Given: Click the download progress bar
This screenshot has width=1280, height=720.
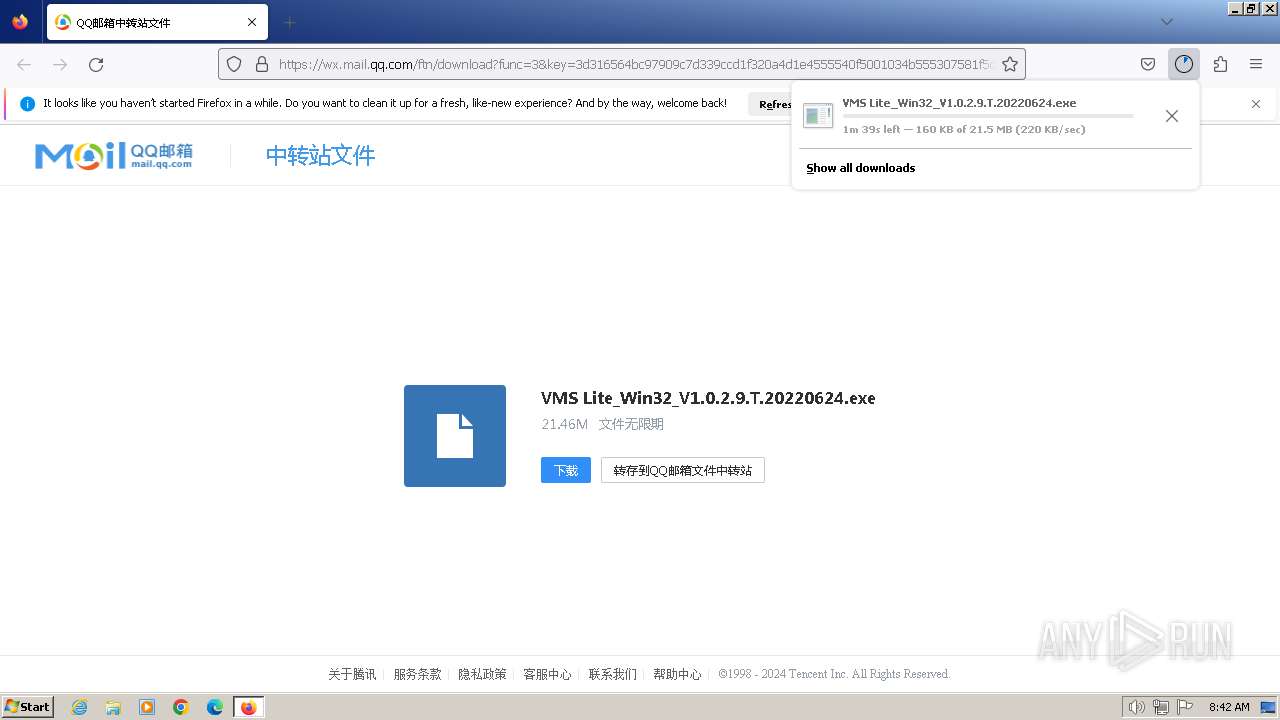Looking at the screenshot, I should (x=988, y=116).
